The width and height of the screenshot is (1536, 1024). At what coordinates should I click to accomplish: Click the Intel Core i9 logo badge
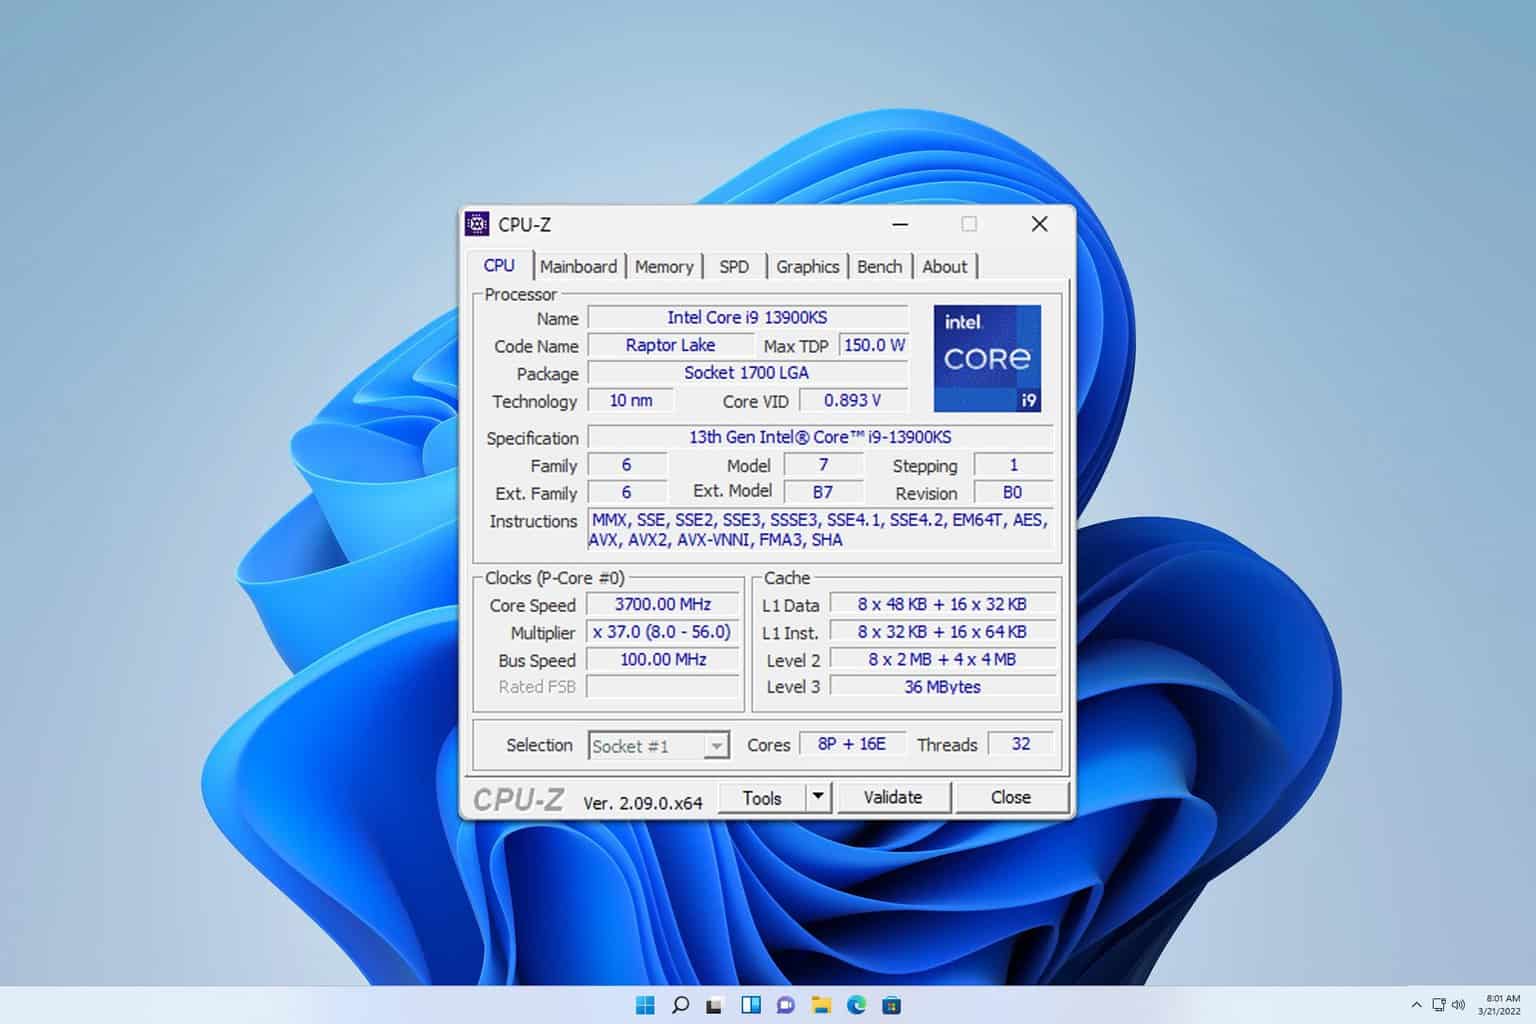coord(987,358)
